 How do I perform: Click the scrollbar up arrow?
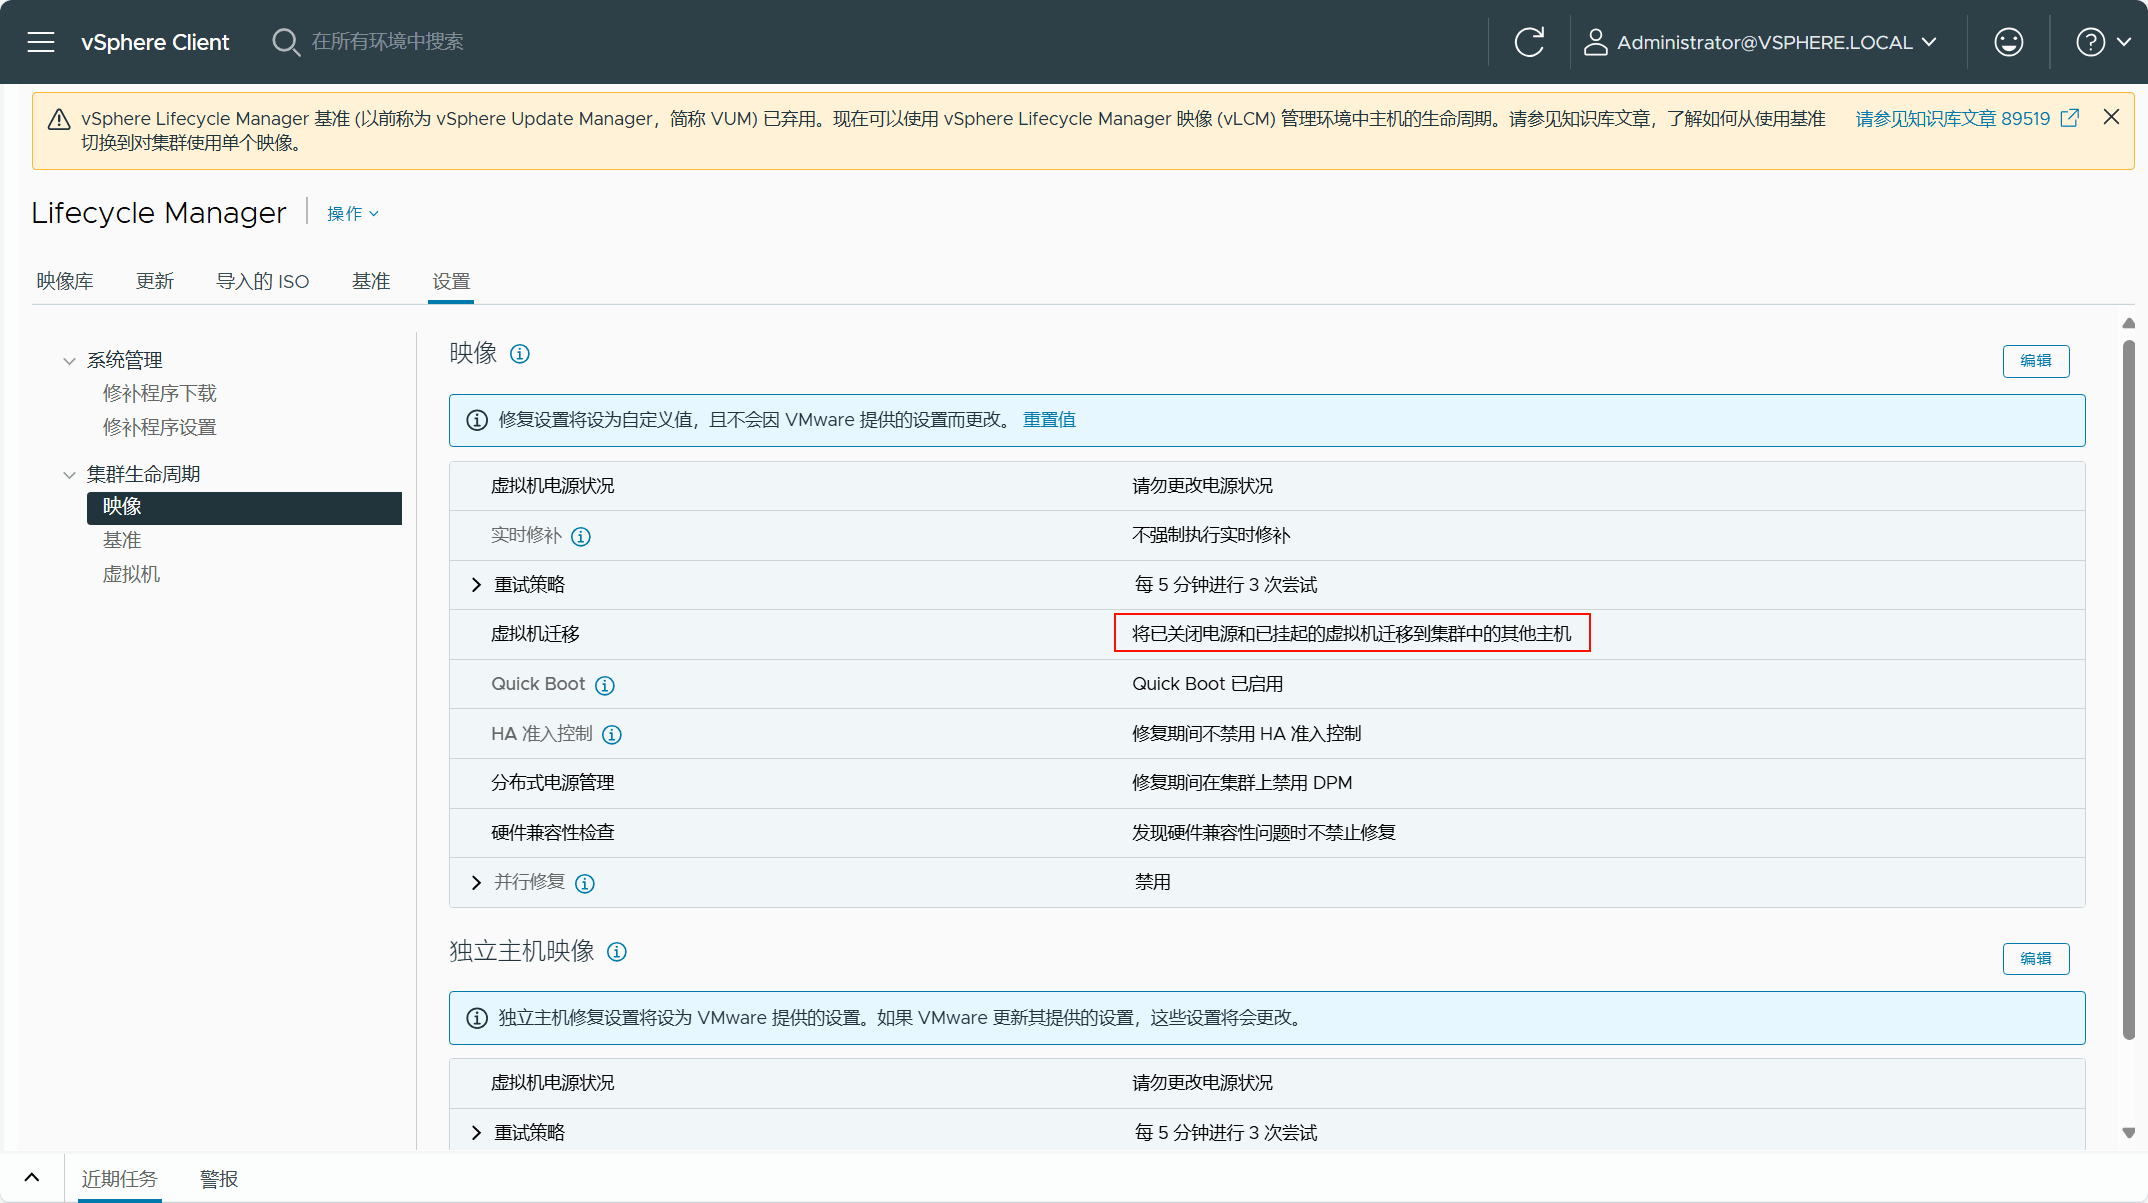coord(2128,323)
